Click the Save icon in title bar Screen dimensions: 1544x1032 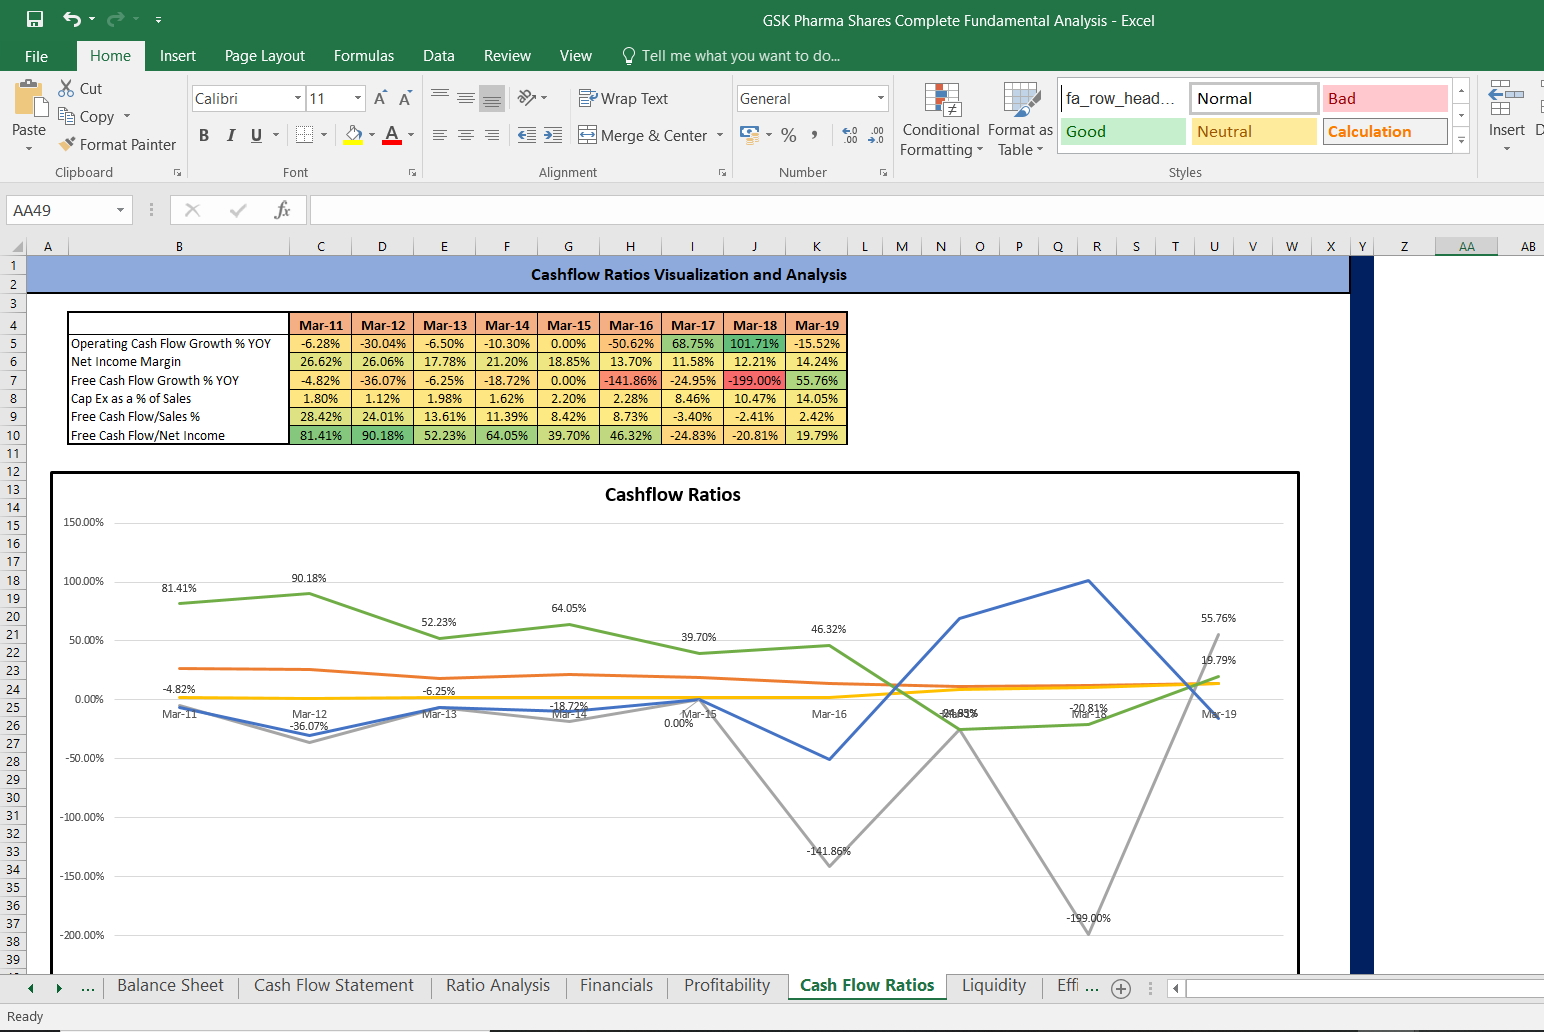[x=35, y=19]
